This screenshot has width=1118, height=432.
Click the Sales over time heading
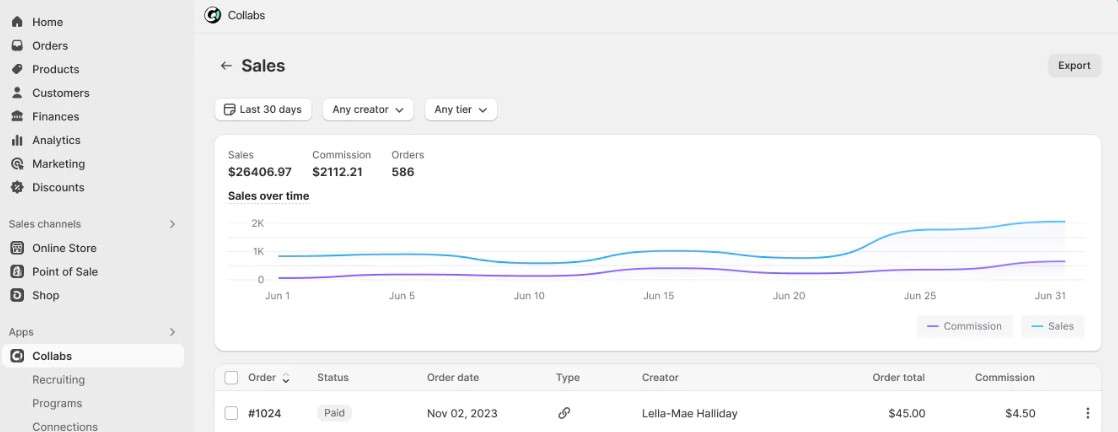tap(268, 196)
